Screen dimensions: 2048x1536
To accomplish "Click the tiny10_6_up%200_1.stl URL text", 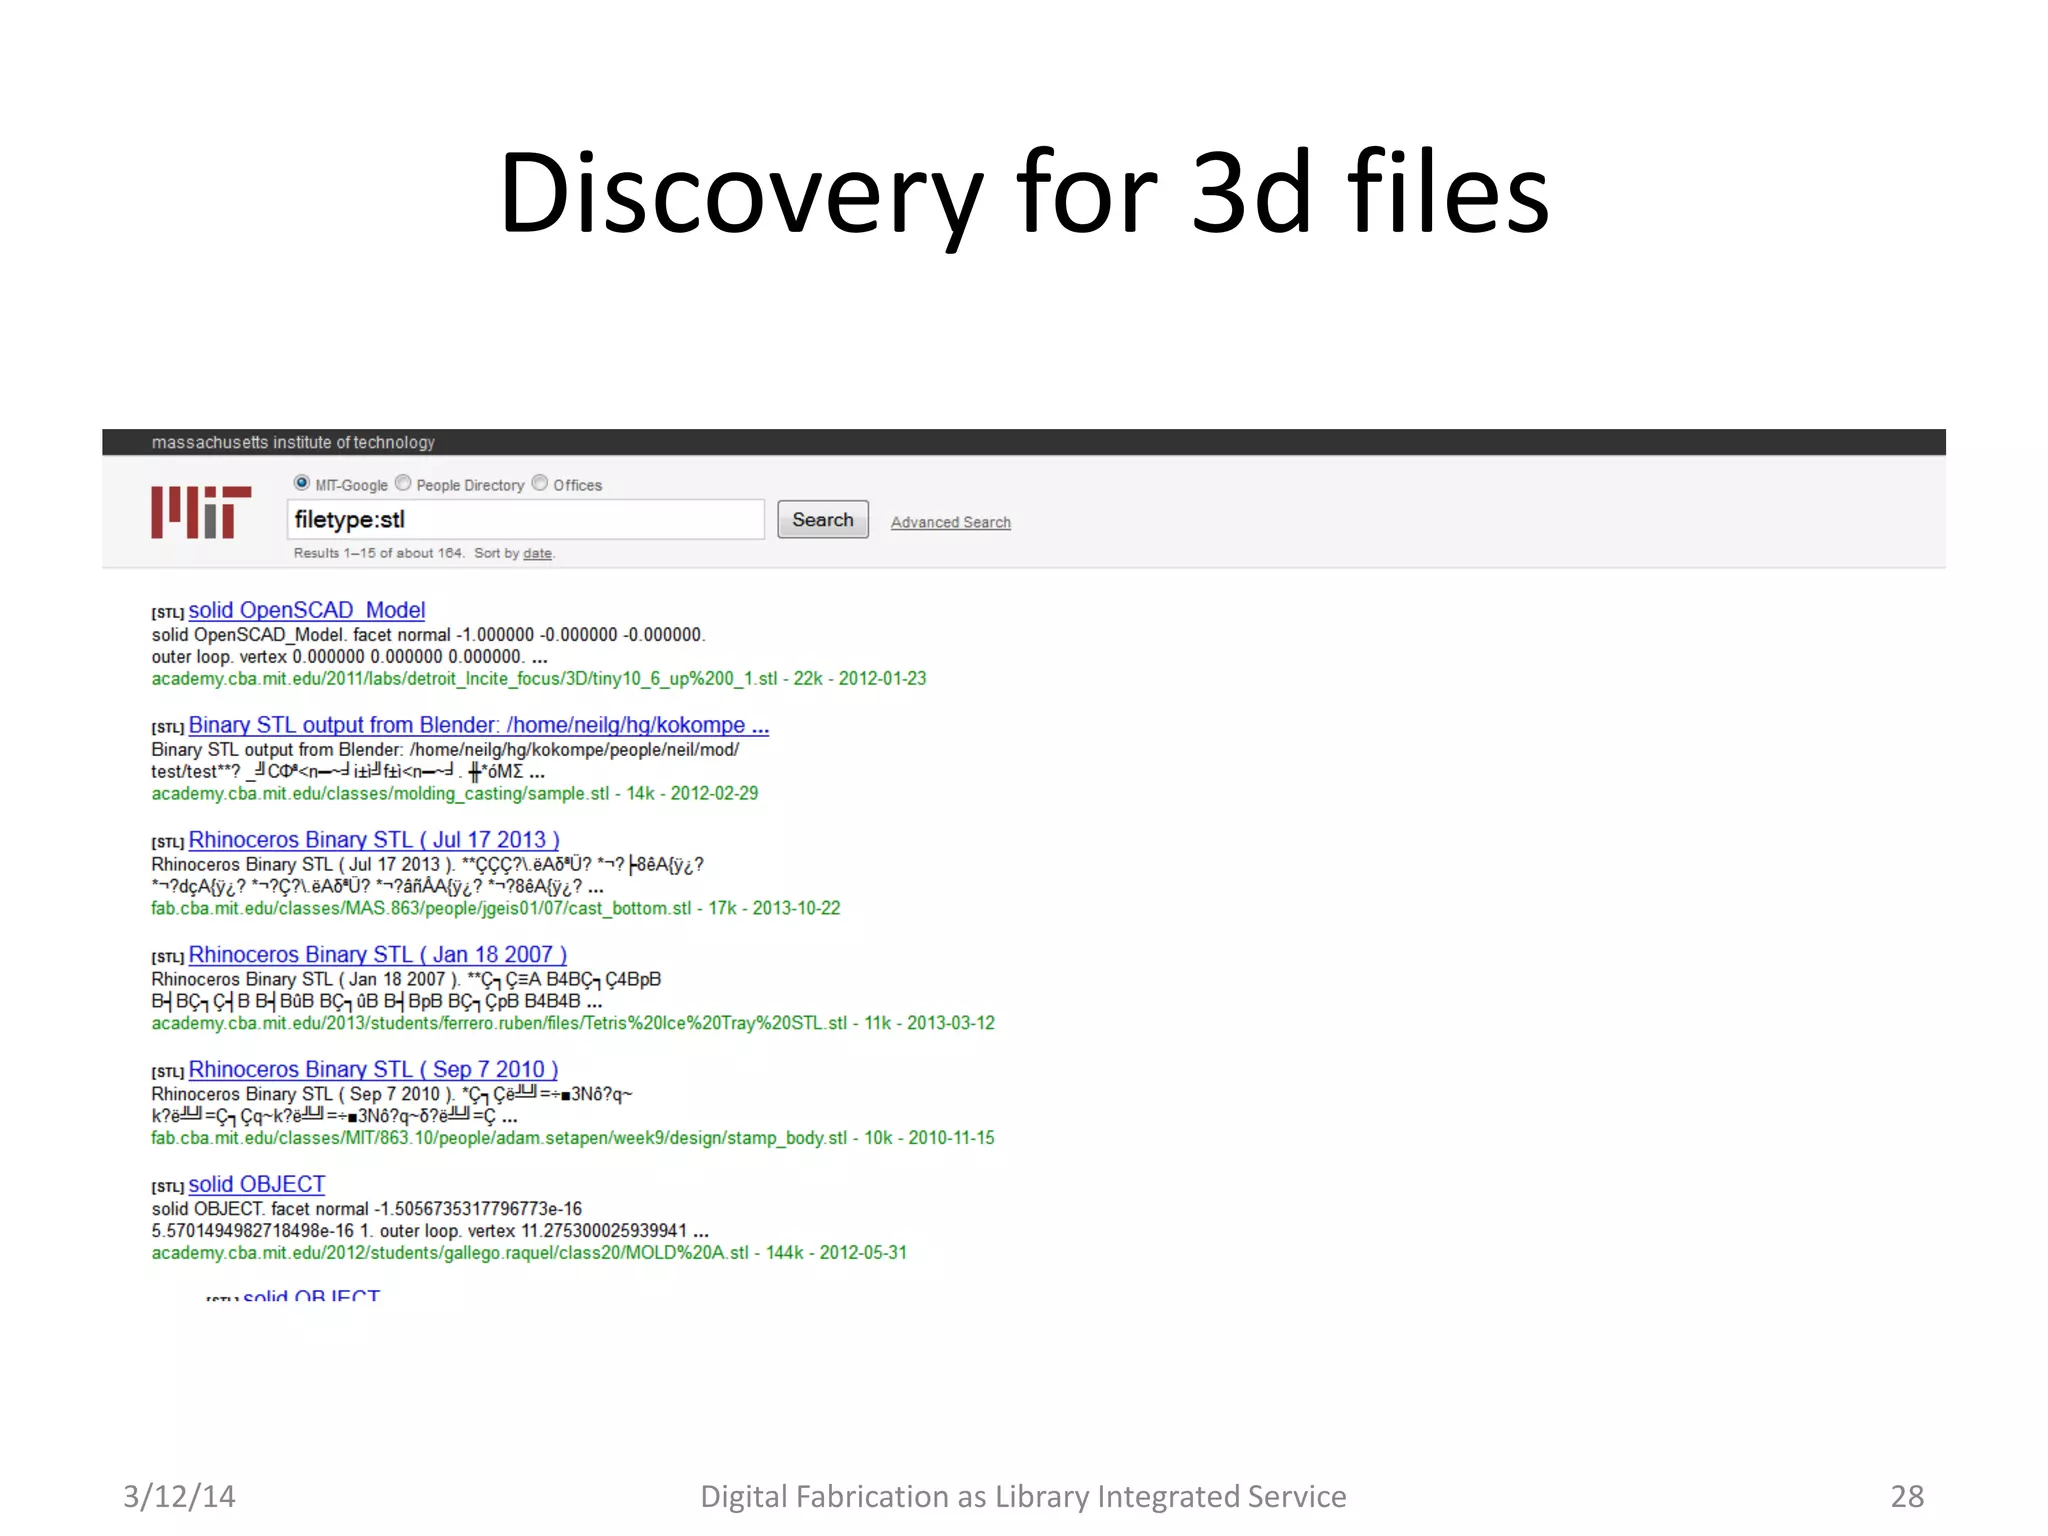I will click(x=539, y=679).
